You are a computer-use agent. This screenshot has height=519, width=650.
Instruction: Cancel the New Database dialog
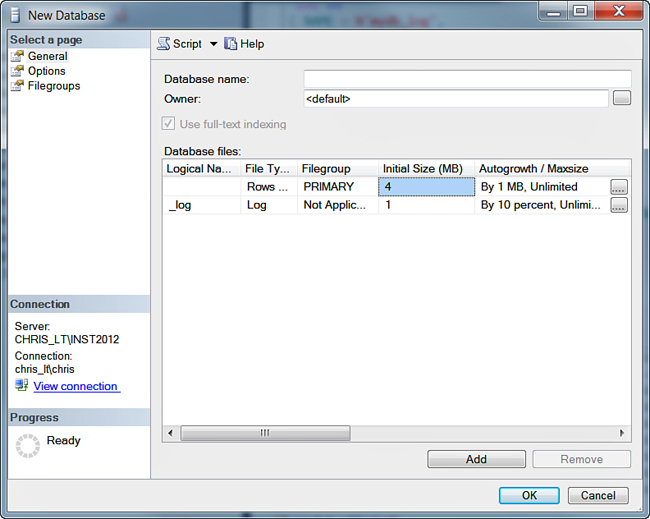(598, 495)
